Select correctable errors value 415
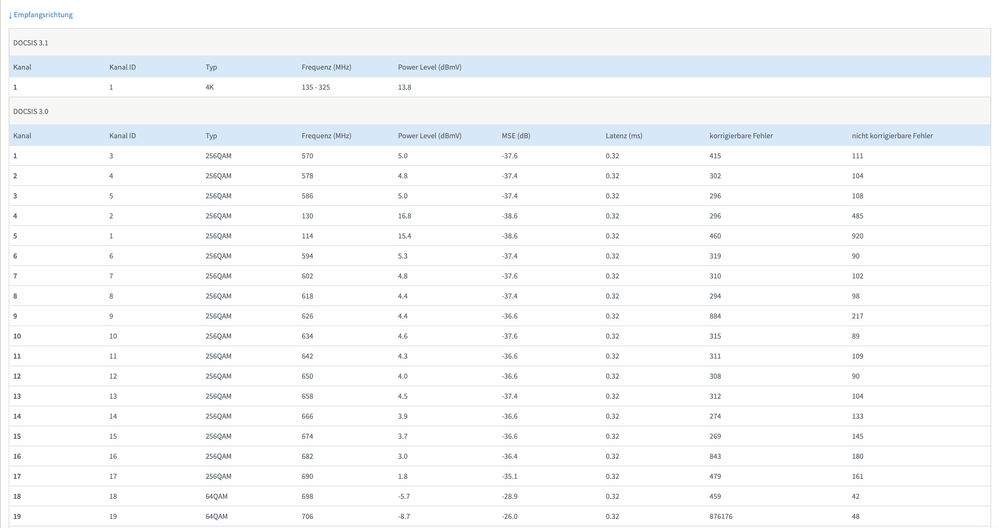 point(715,156)
